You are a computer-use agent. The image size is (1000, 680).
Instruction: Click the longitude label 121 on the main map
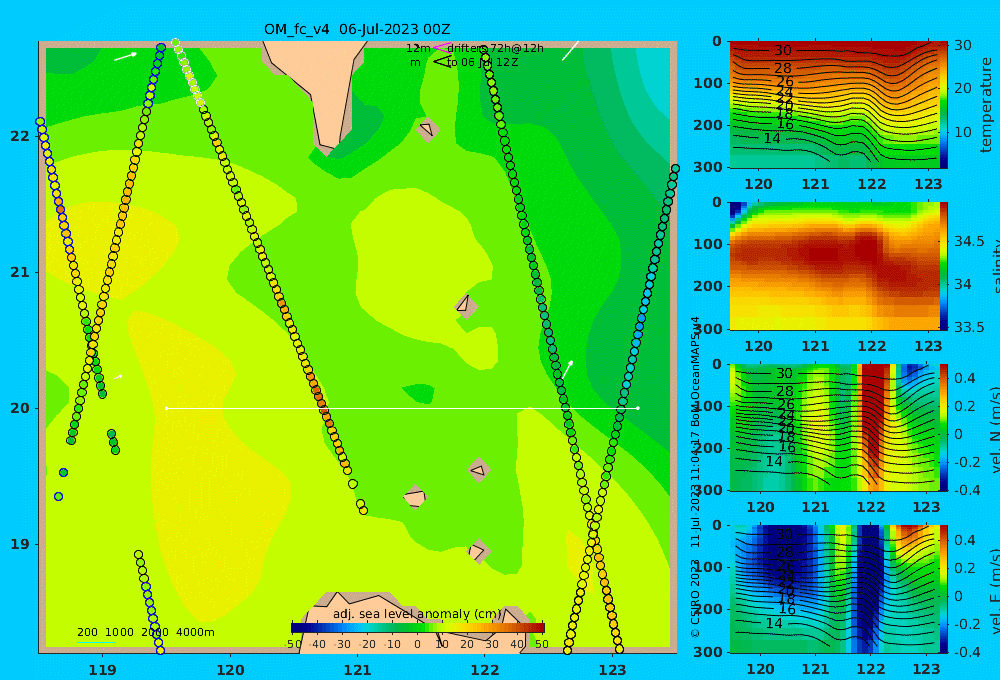[358, 670]
